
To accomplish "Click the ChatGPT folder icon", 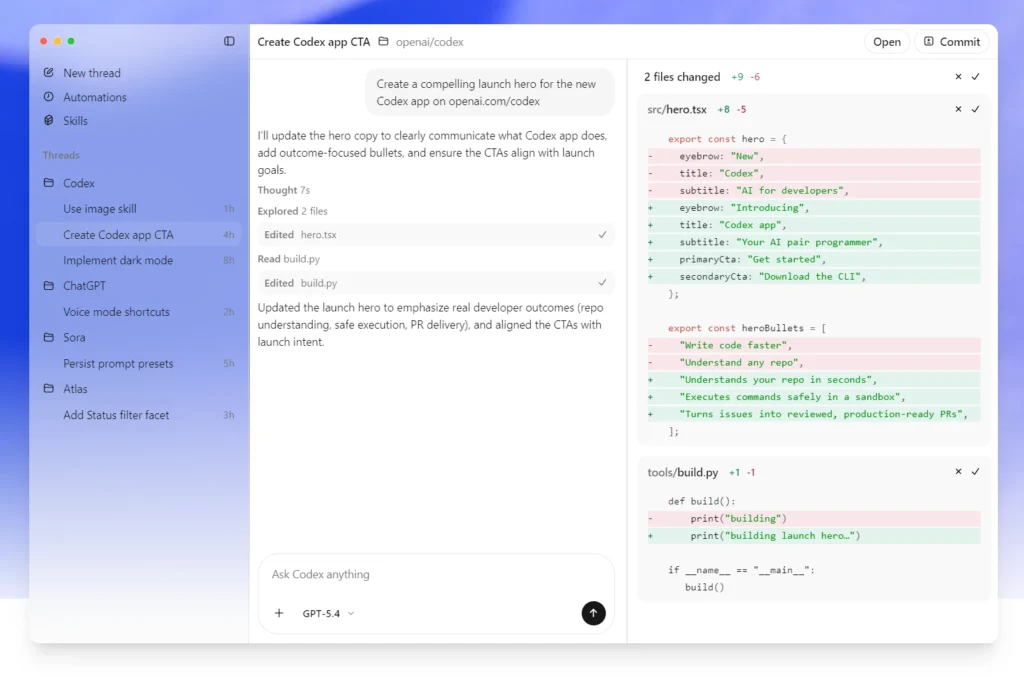I will [x=48, y=285].
